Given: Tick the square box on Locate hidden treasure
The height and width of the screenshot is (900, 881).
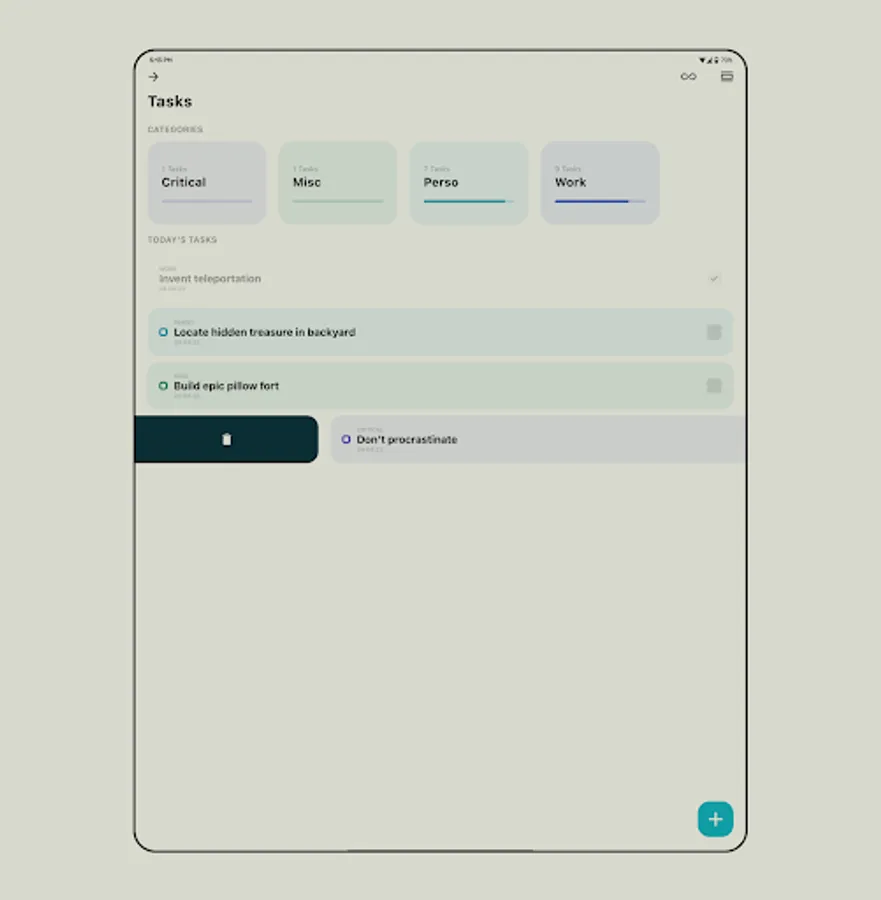Looking at the screenshot, I should click(713, 332).
